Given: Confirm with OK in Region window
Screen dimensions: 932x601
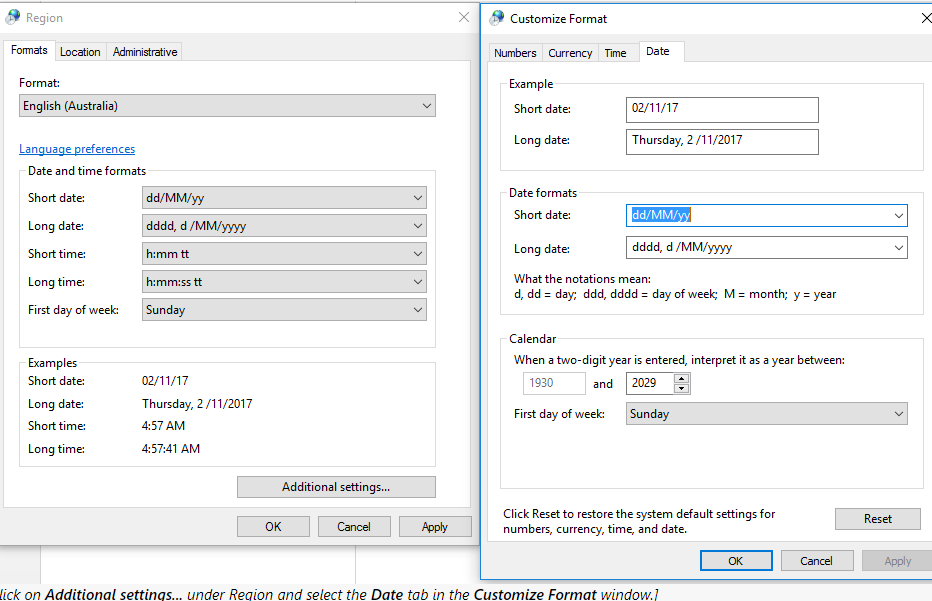Looking at the screenshot, I should point(273,527).
